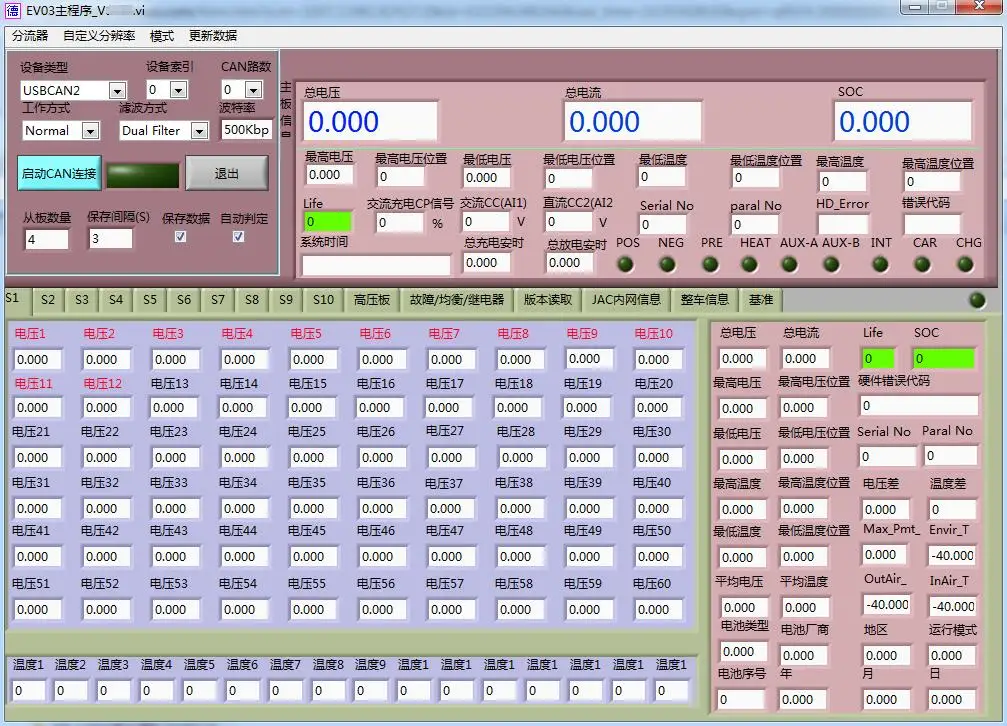Expand the 设备索引 dropdown
The width and height of the screenshot is (1007, 726).
click(x=179, y=91)
